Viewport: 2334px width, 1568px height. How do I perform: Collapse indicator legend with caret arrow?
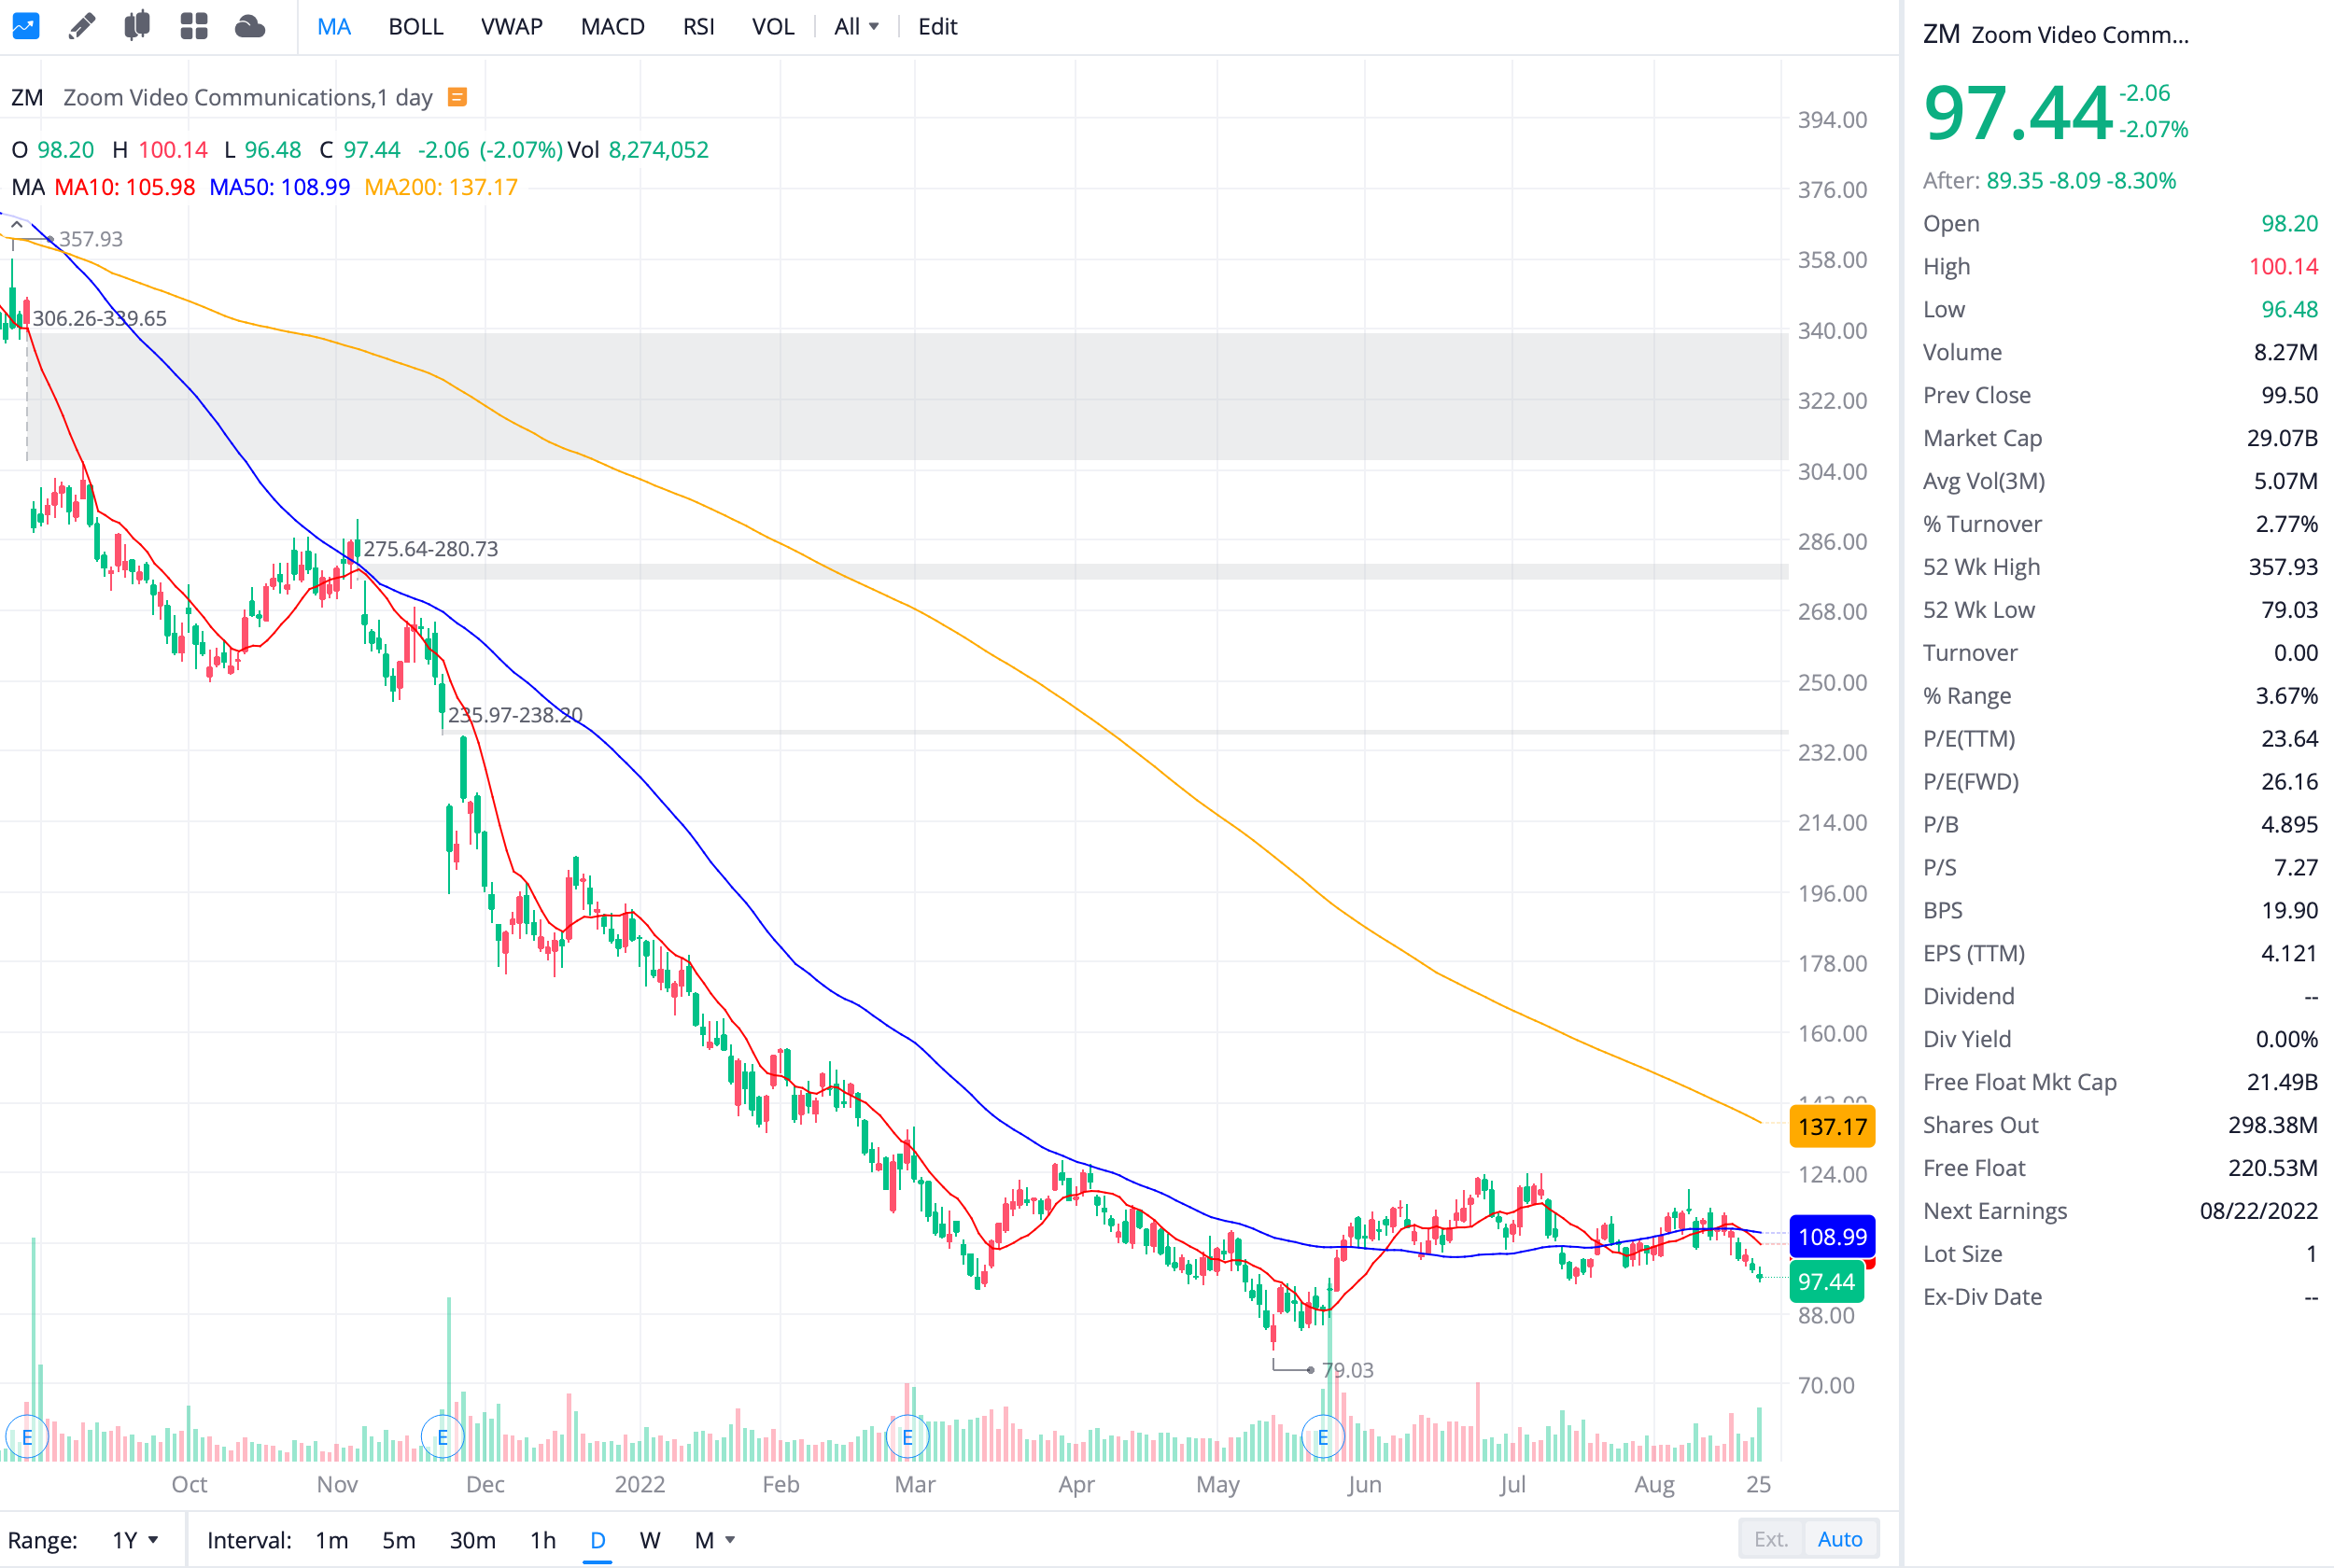(x=17, y=225)
